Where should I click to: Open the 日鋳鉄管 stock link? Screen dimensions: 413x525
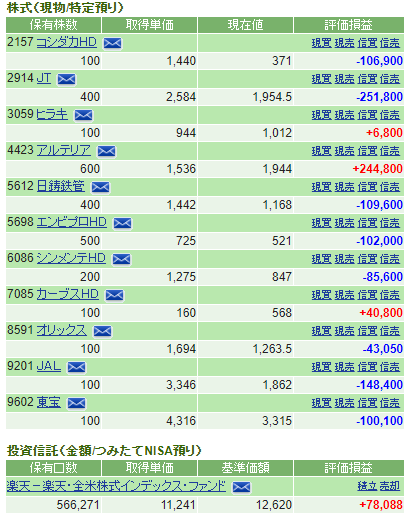point(60,186)
